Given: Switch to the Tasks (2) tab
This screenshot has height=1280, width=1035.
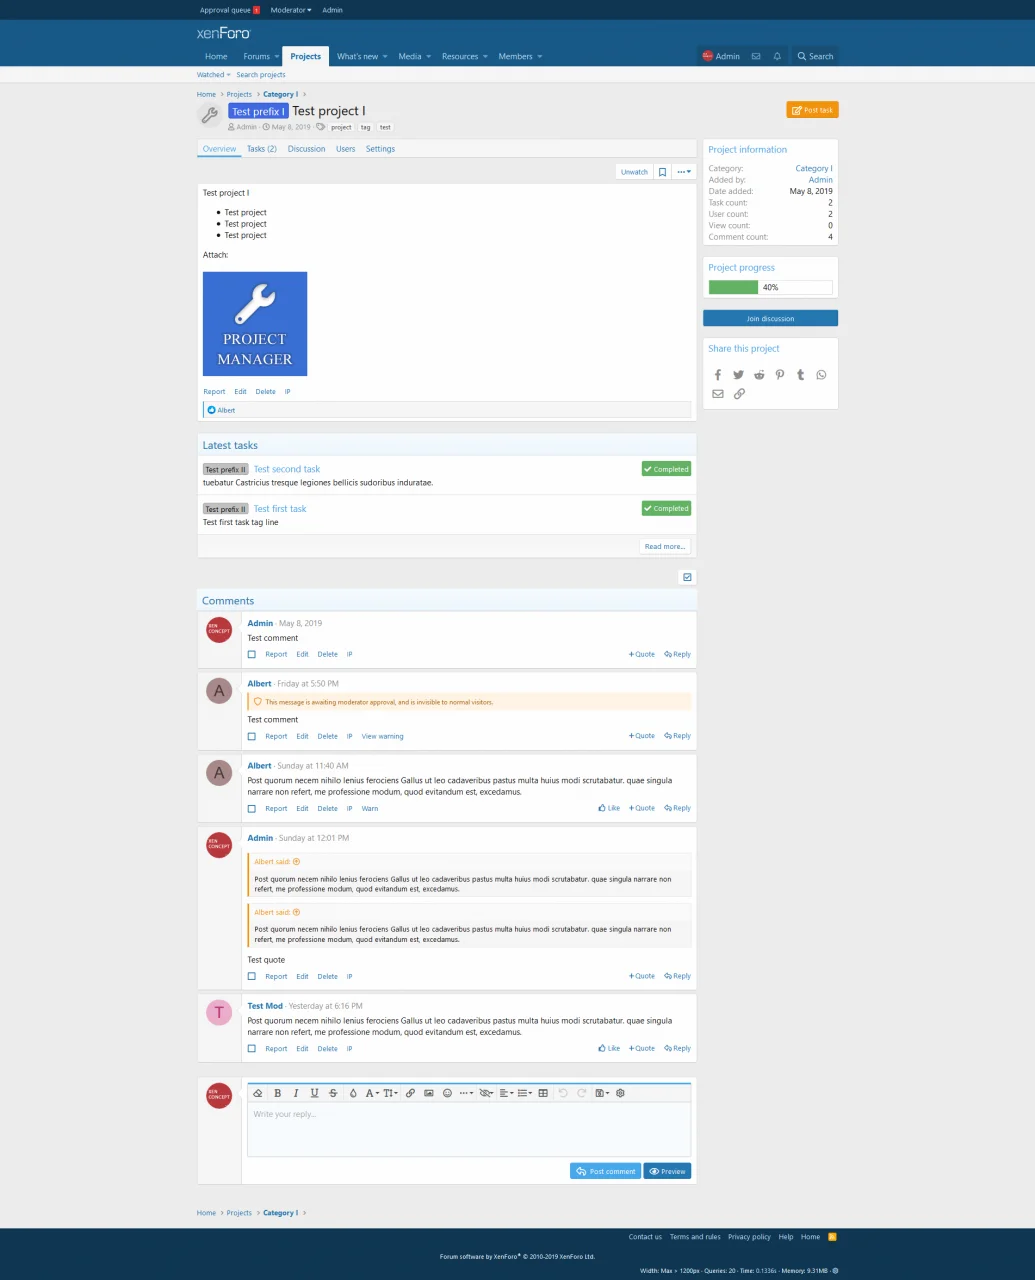Looking at the screenshot, I should click(x=261, y=149).
